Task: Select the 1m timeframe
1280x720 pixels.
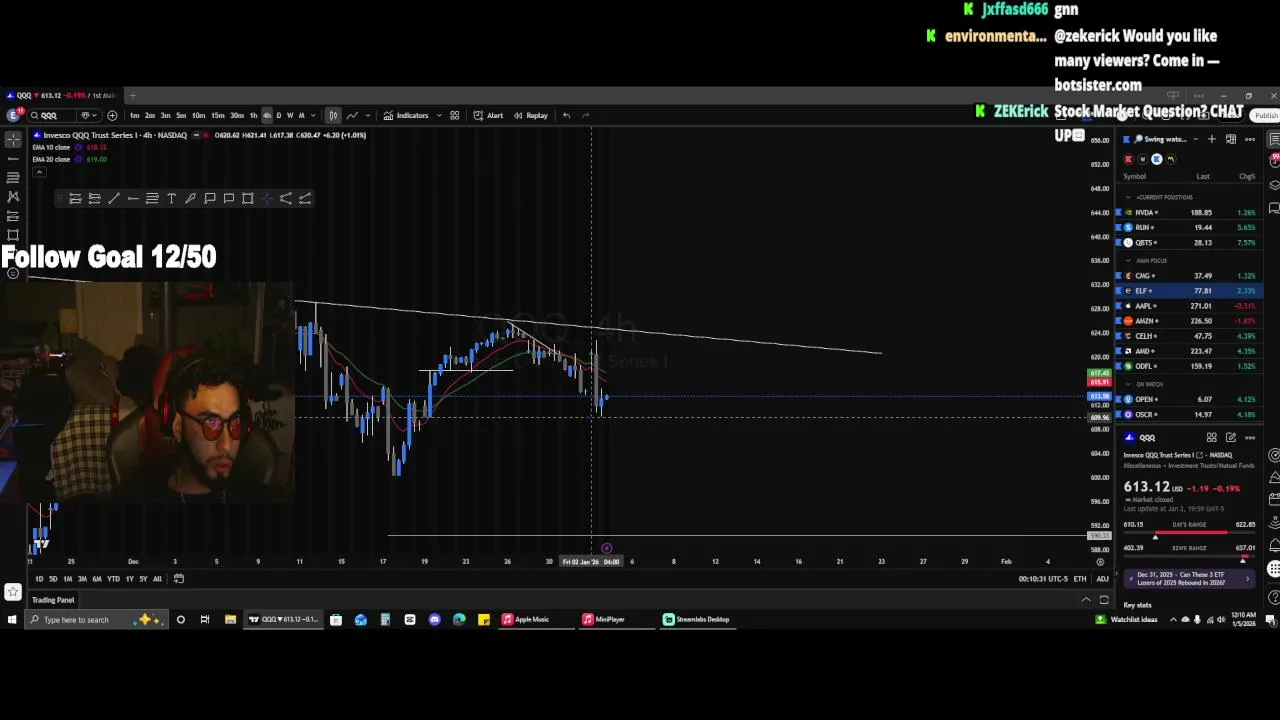Action: (x=134, y=115)
